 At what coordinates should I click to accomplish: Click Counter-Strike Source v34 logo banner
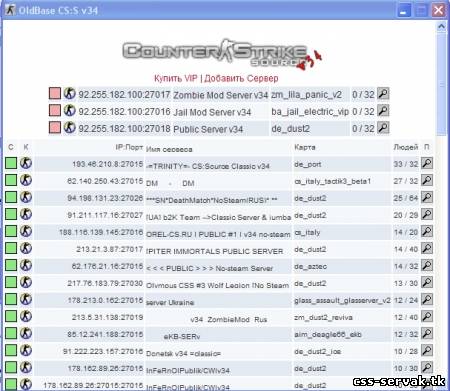click(222, 53)
